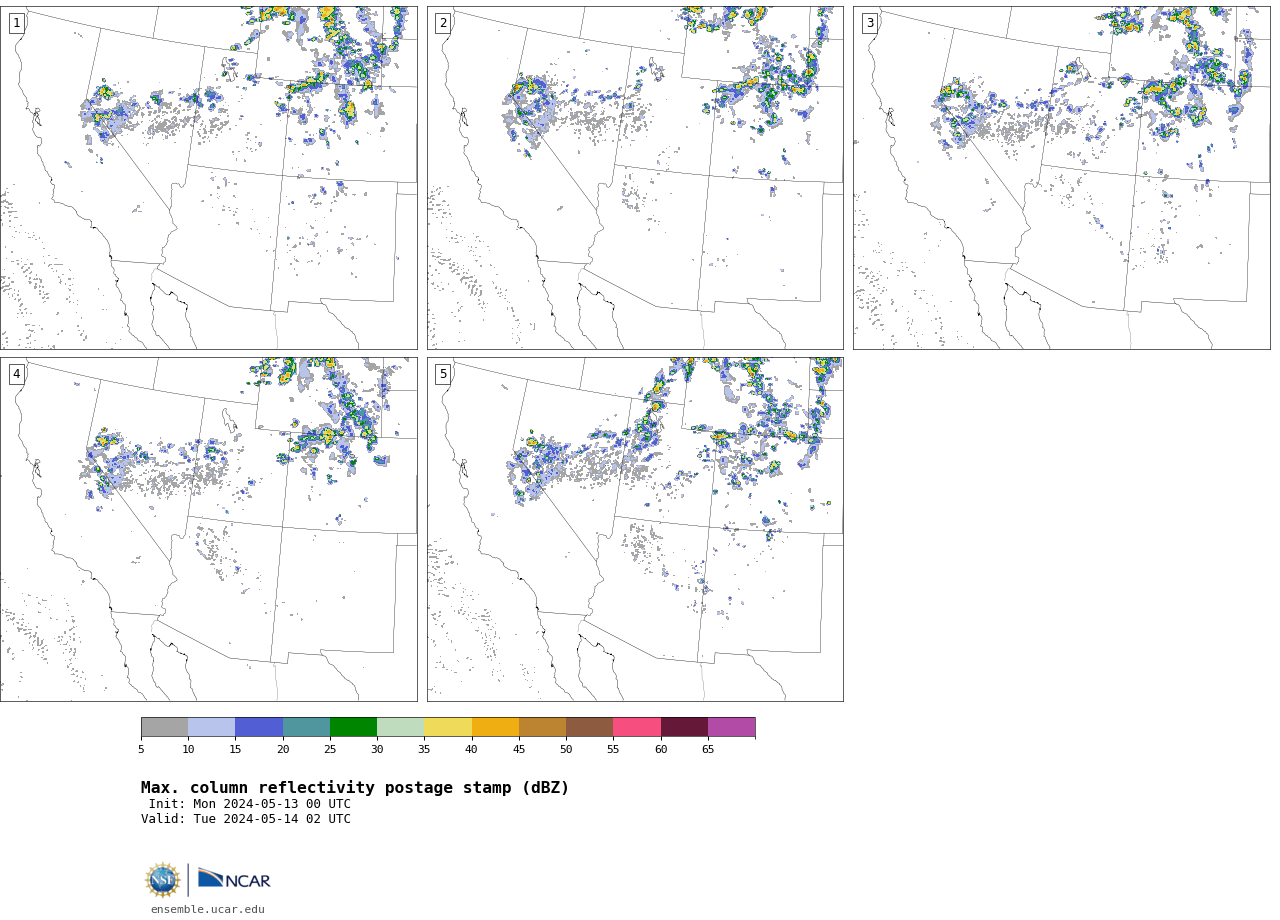Click the light blue 10-15 dBZ swatch
This screenshot has height=920, width=1280.
point(212,727)
